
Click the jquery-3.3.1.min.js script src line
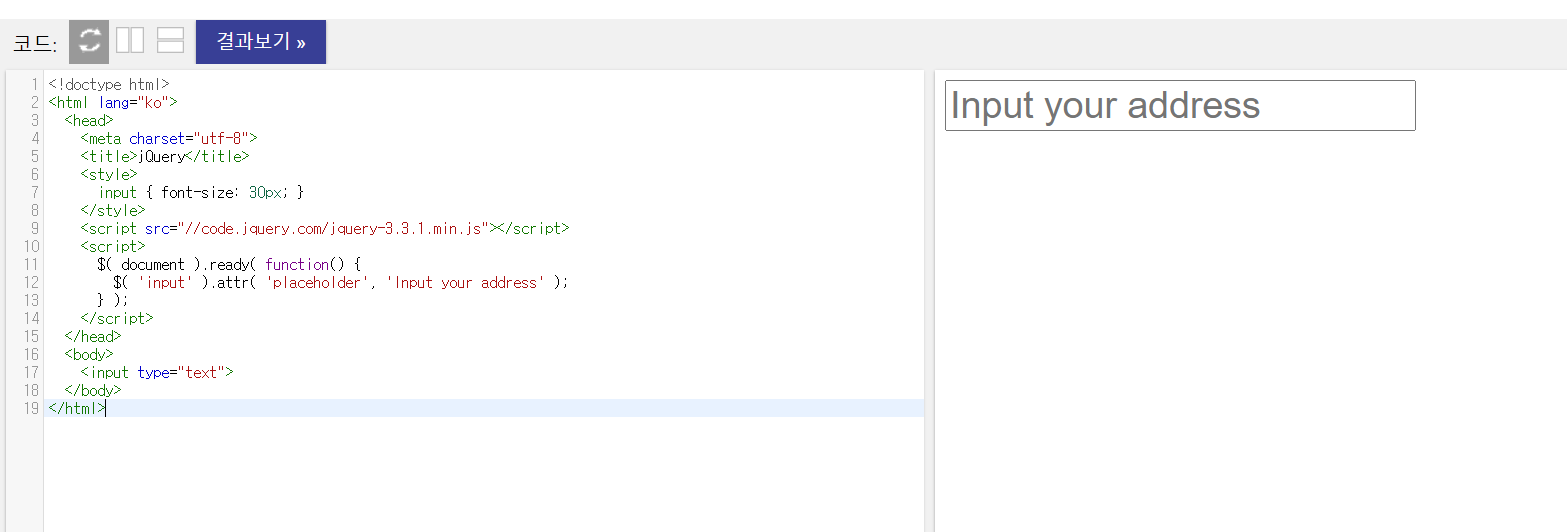point(325,228)
